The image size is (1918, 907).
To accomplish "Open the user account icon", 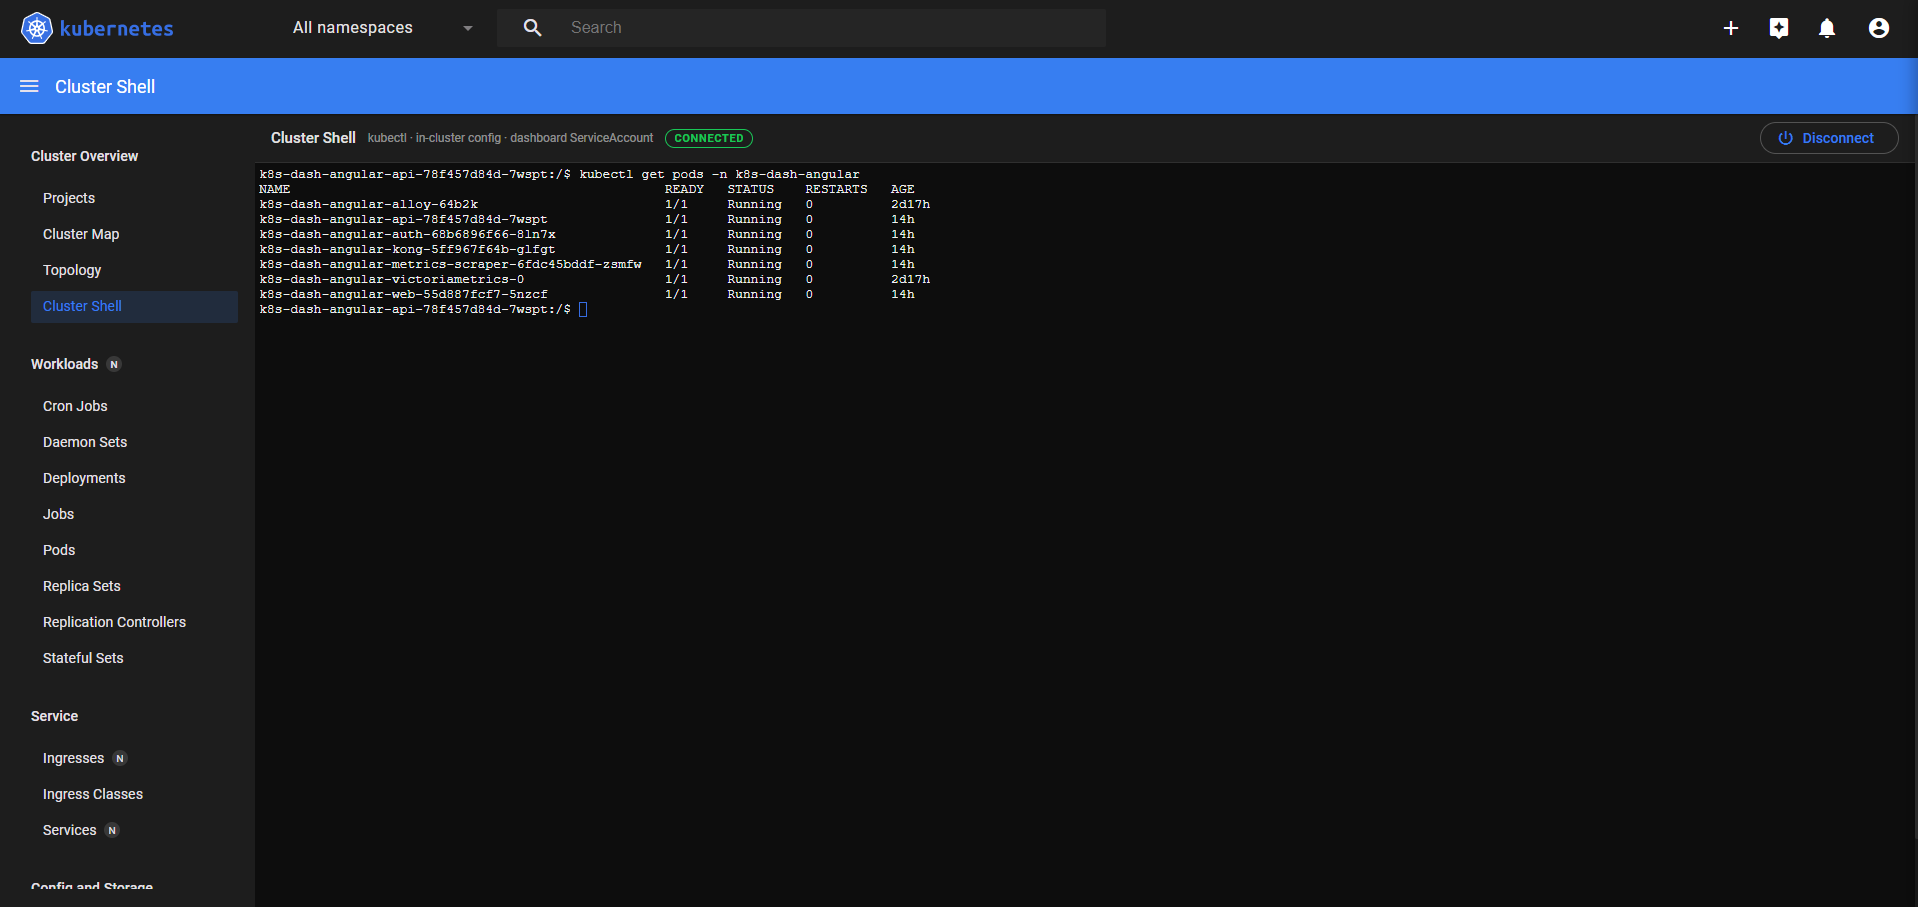I will click(x=1879, y=28).
